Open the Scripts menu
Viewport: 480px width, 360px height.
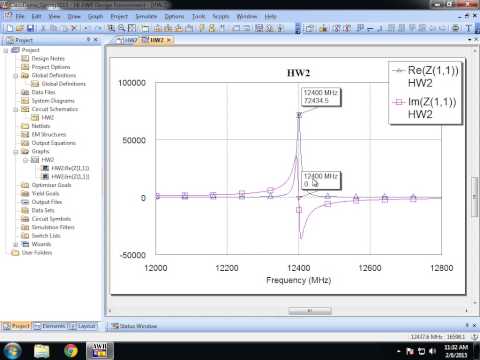[221, 16]
